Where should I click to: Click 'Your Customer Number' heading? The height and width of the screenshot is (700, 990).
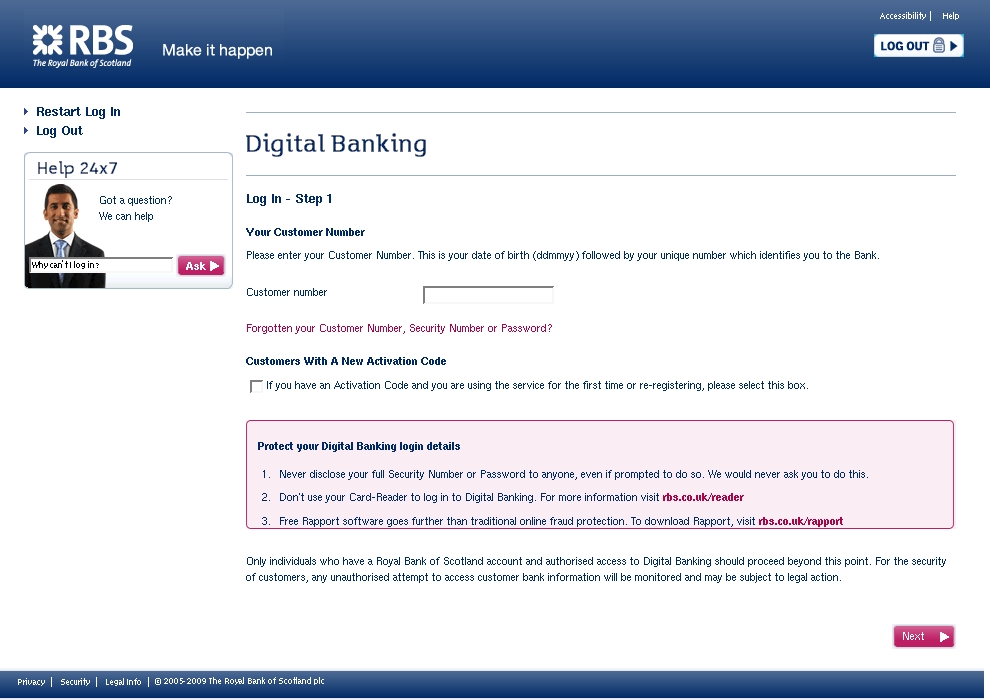[306, 232]
